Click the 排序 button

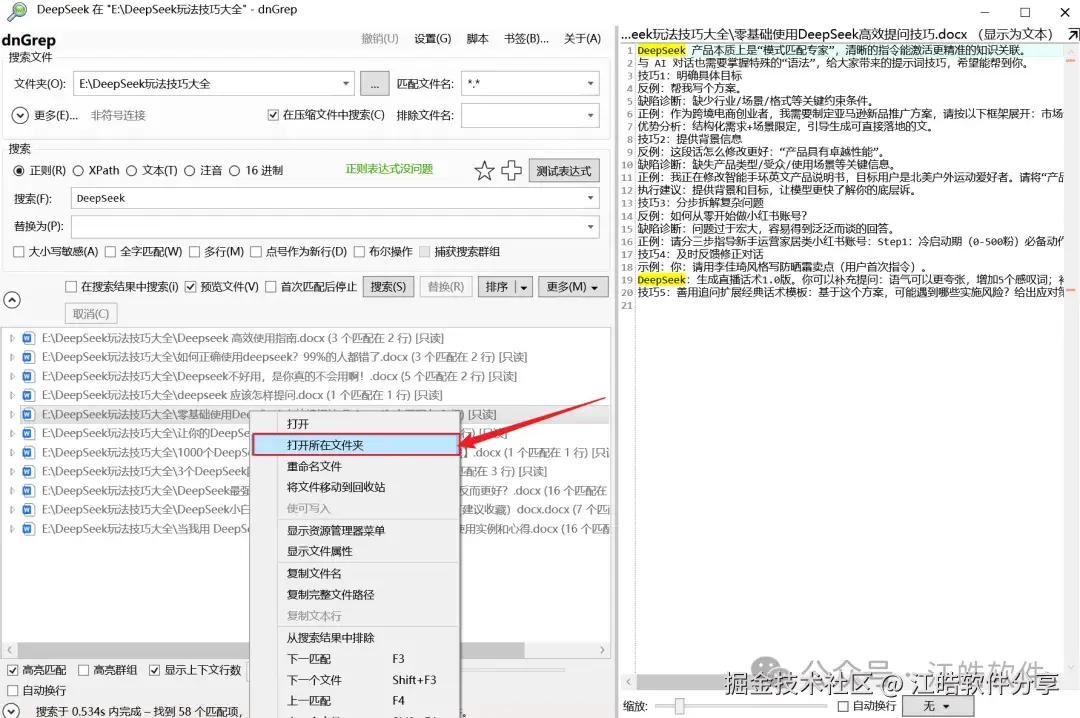[x=497, y=287]
